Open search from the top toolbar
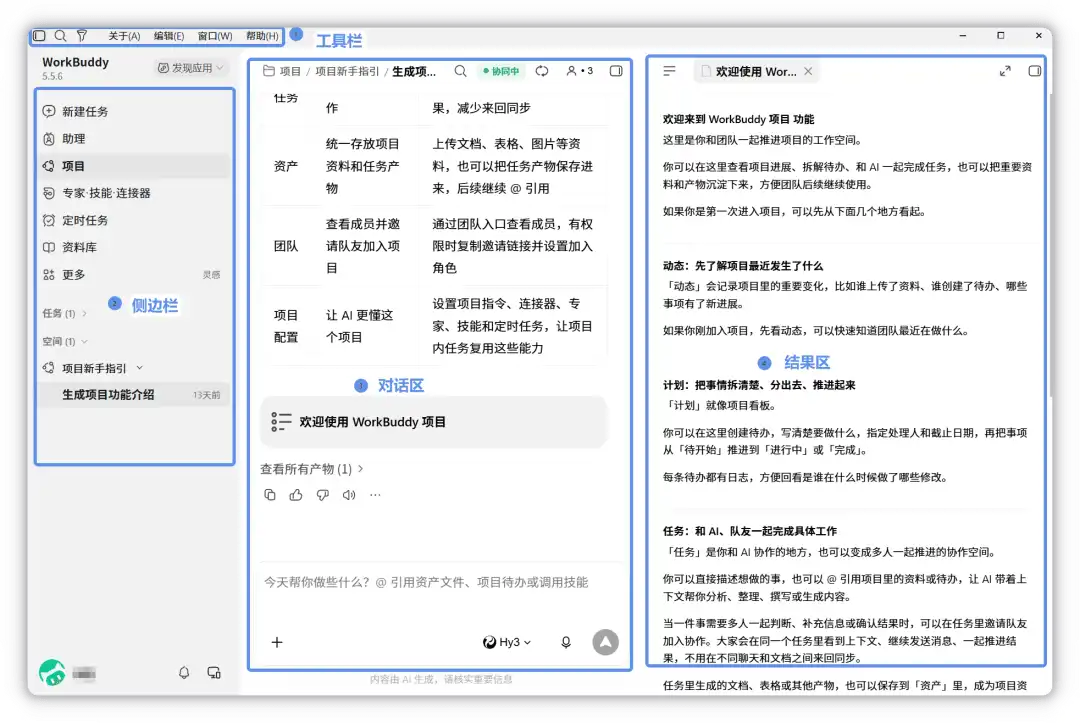Viewport: 1080px width, 723px height. [61, 35]
